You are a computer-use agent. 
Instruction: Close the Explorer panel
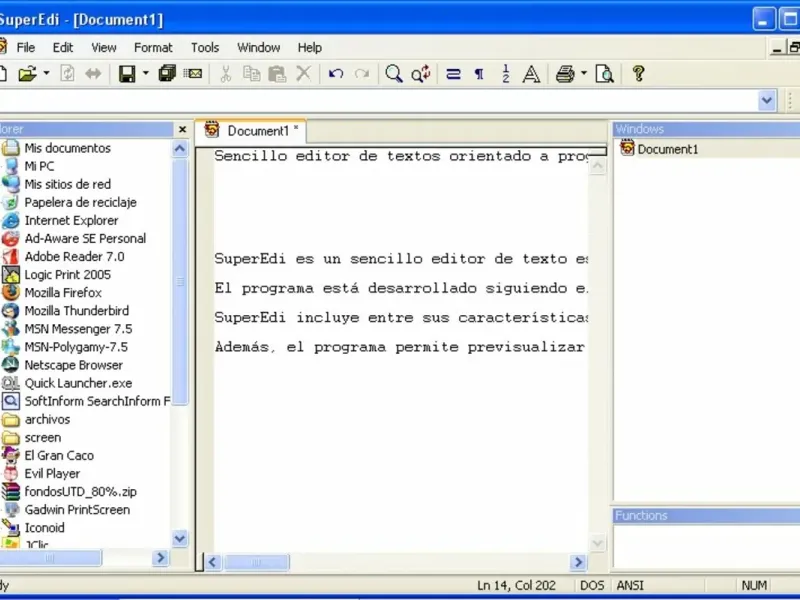coord(182,130)
